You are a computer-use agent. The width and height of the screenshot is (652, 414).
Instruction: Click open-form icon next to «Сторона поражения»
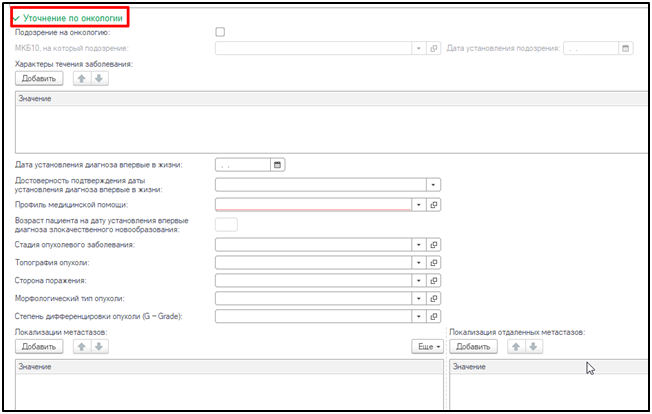pos(434,280)
